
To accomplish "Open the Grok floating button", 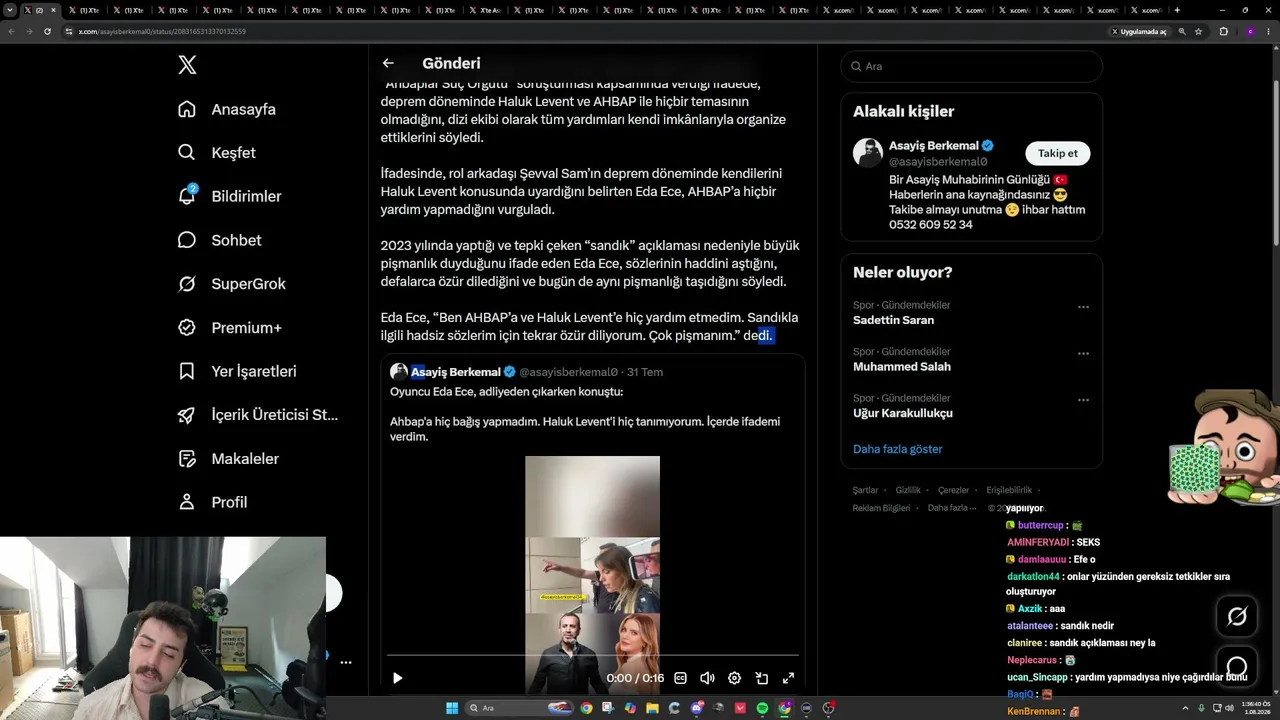I will [1237, 617].
